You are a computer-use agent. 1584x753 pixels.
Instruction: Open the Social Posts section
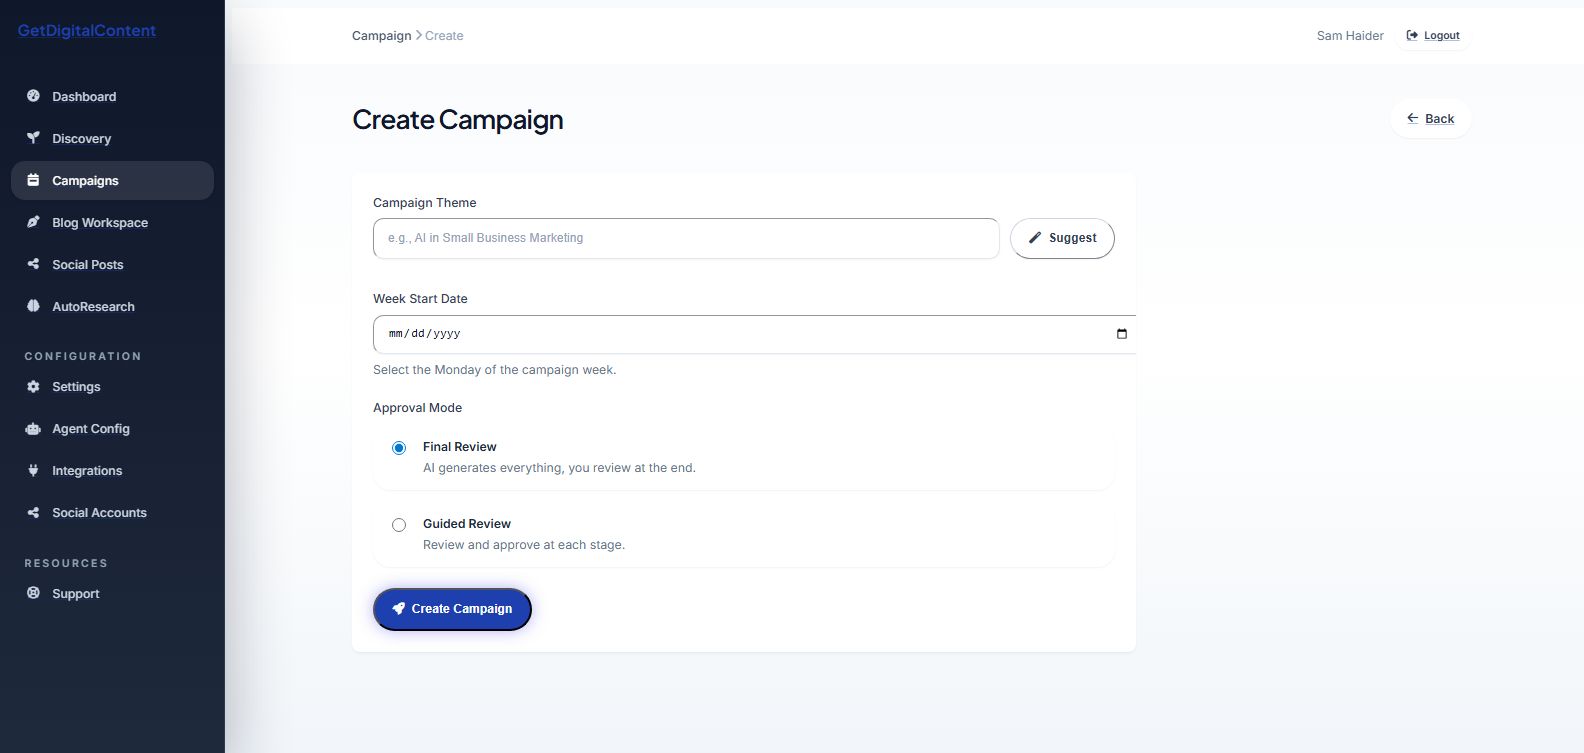(x=112, y=264)
